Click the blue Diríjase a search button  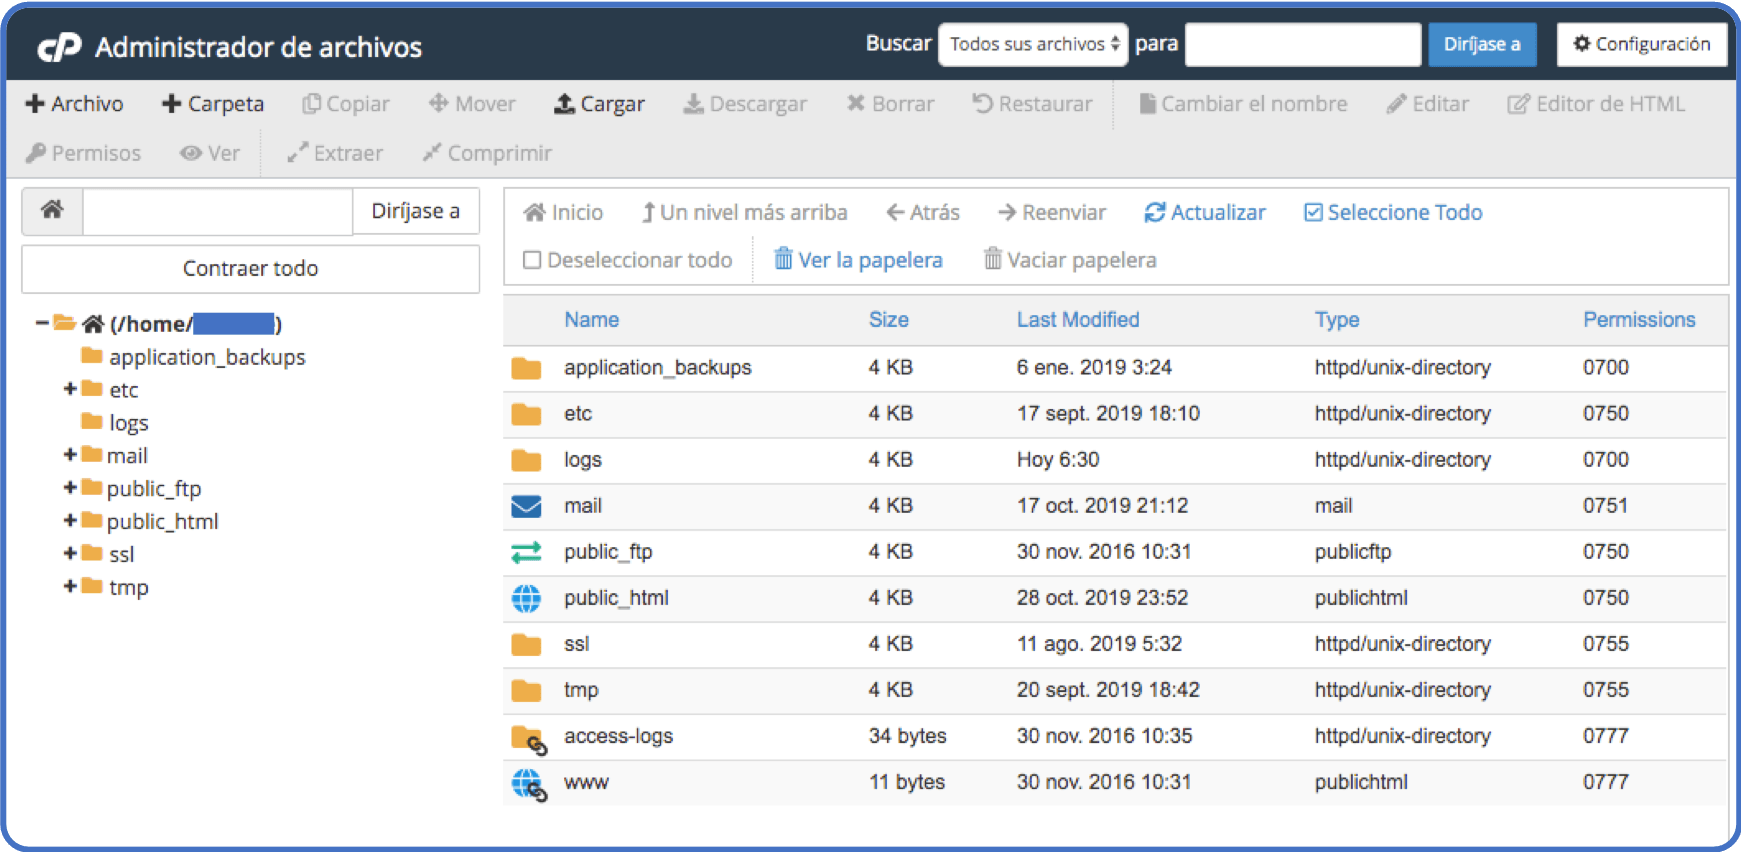[x=1482, y=44]
